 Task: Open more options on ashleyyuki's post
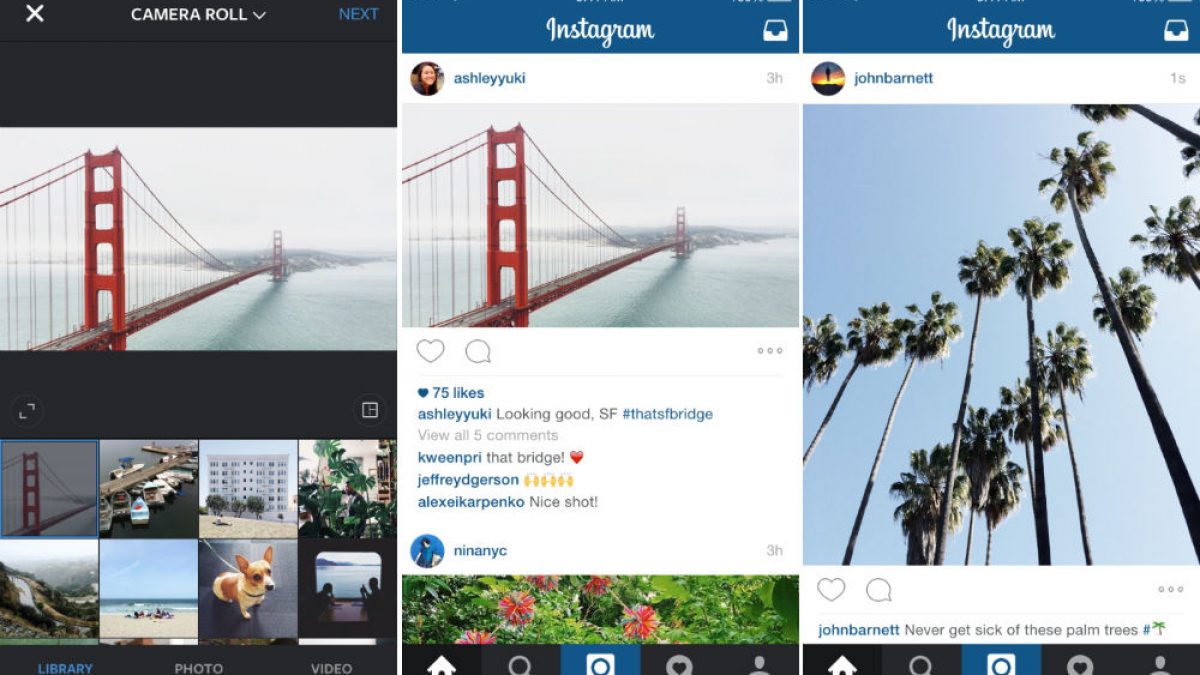click(x=770, y=351)
